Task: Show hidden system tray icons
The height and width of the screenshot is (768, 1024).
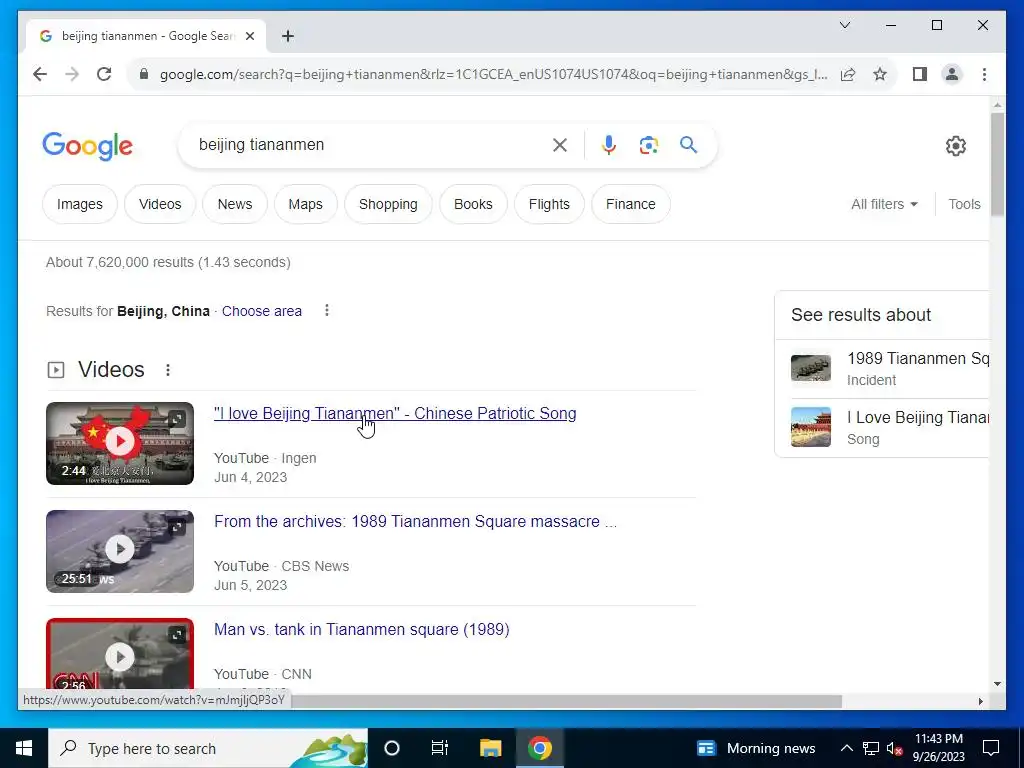Action: pos(846,748)
